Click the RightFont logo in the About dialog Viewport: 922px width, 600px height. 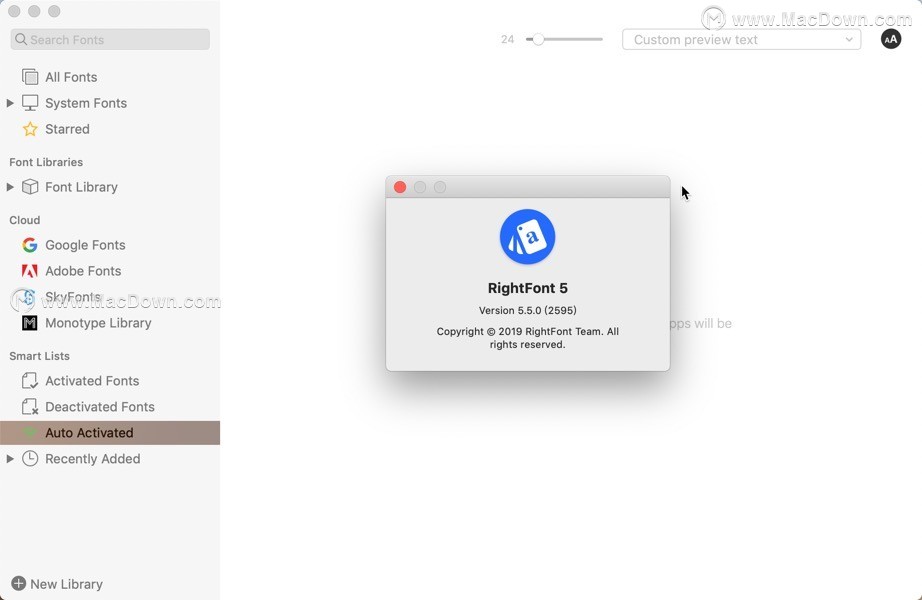coord(527,236)
